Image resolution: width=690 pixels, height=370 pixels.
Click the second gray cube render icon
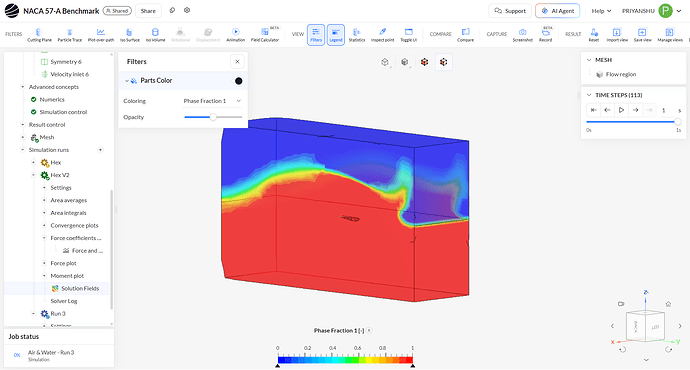(405, 62)
